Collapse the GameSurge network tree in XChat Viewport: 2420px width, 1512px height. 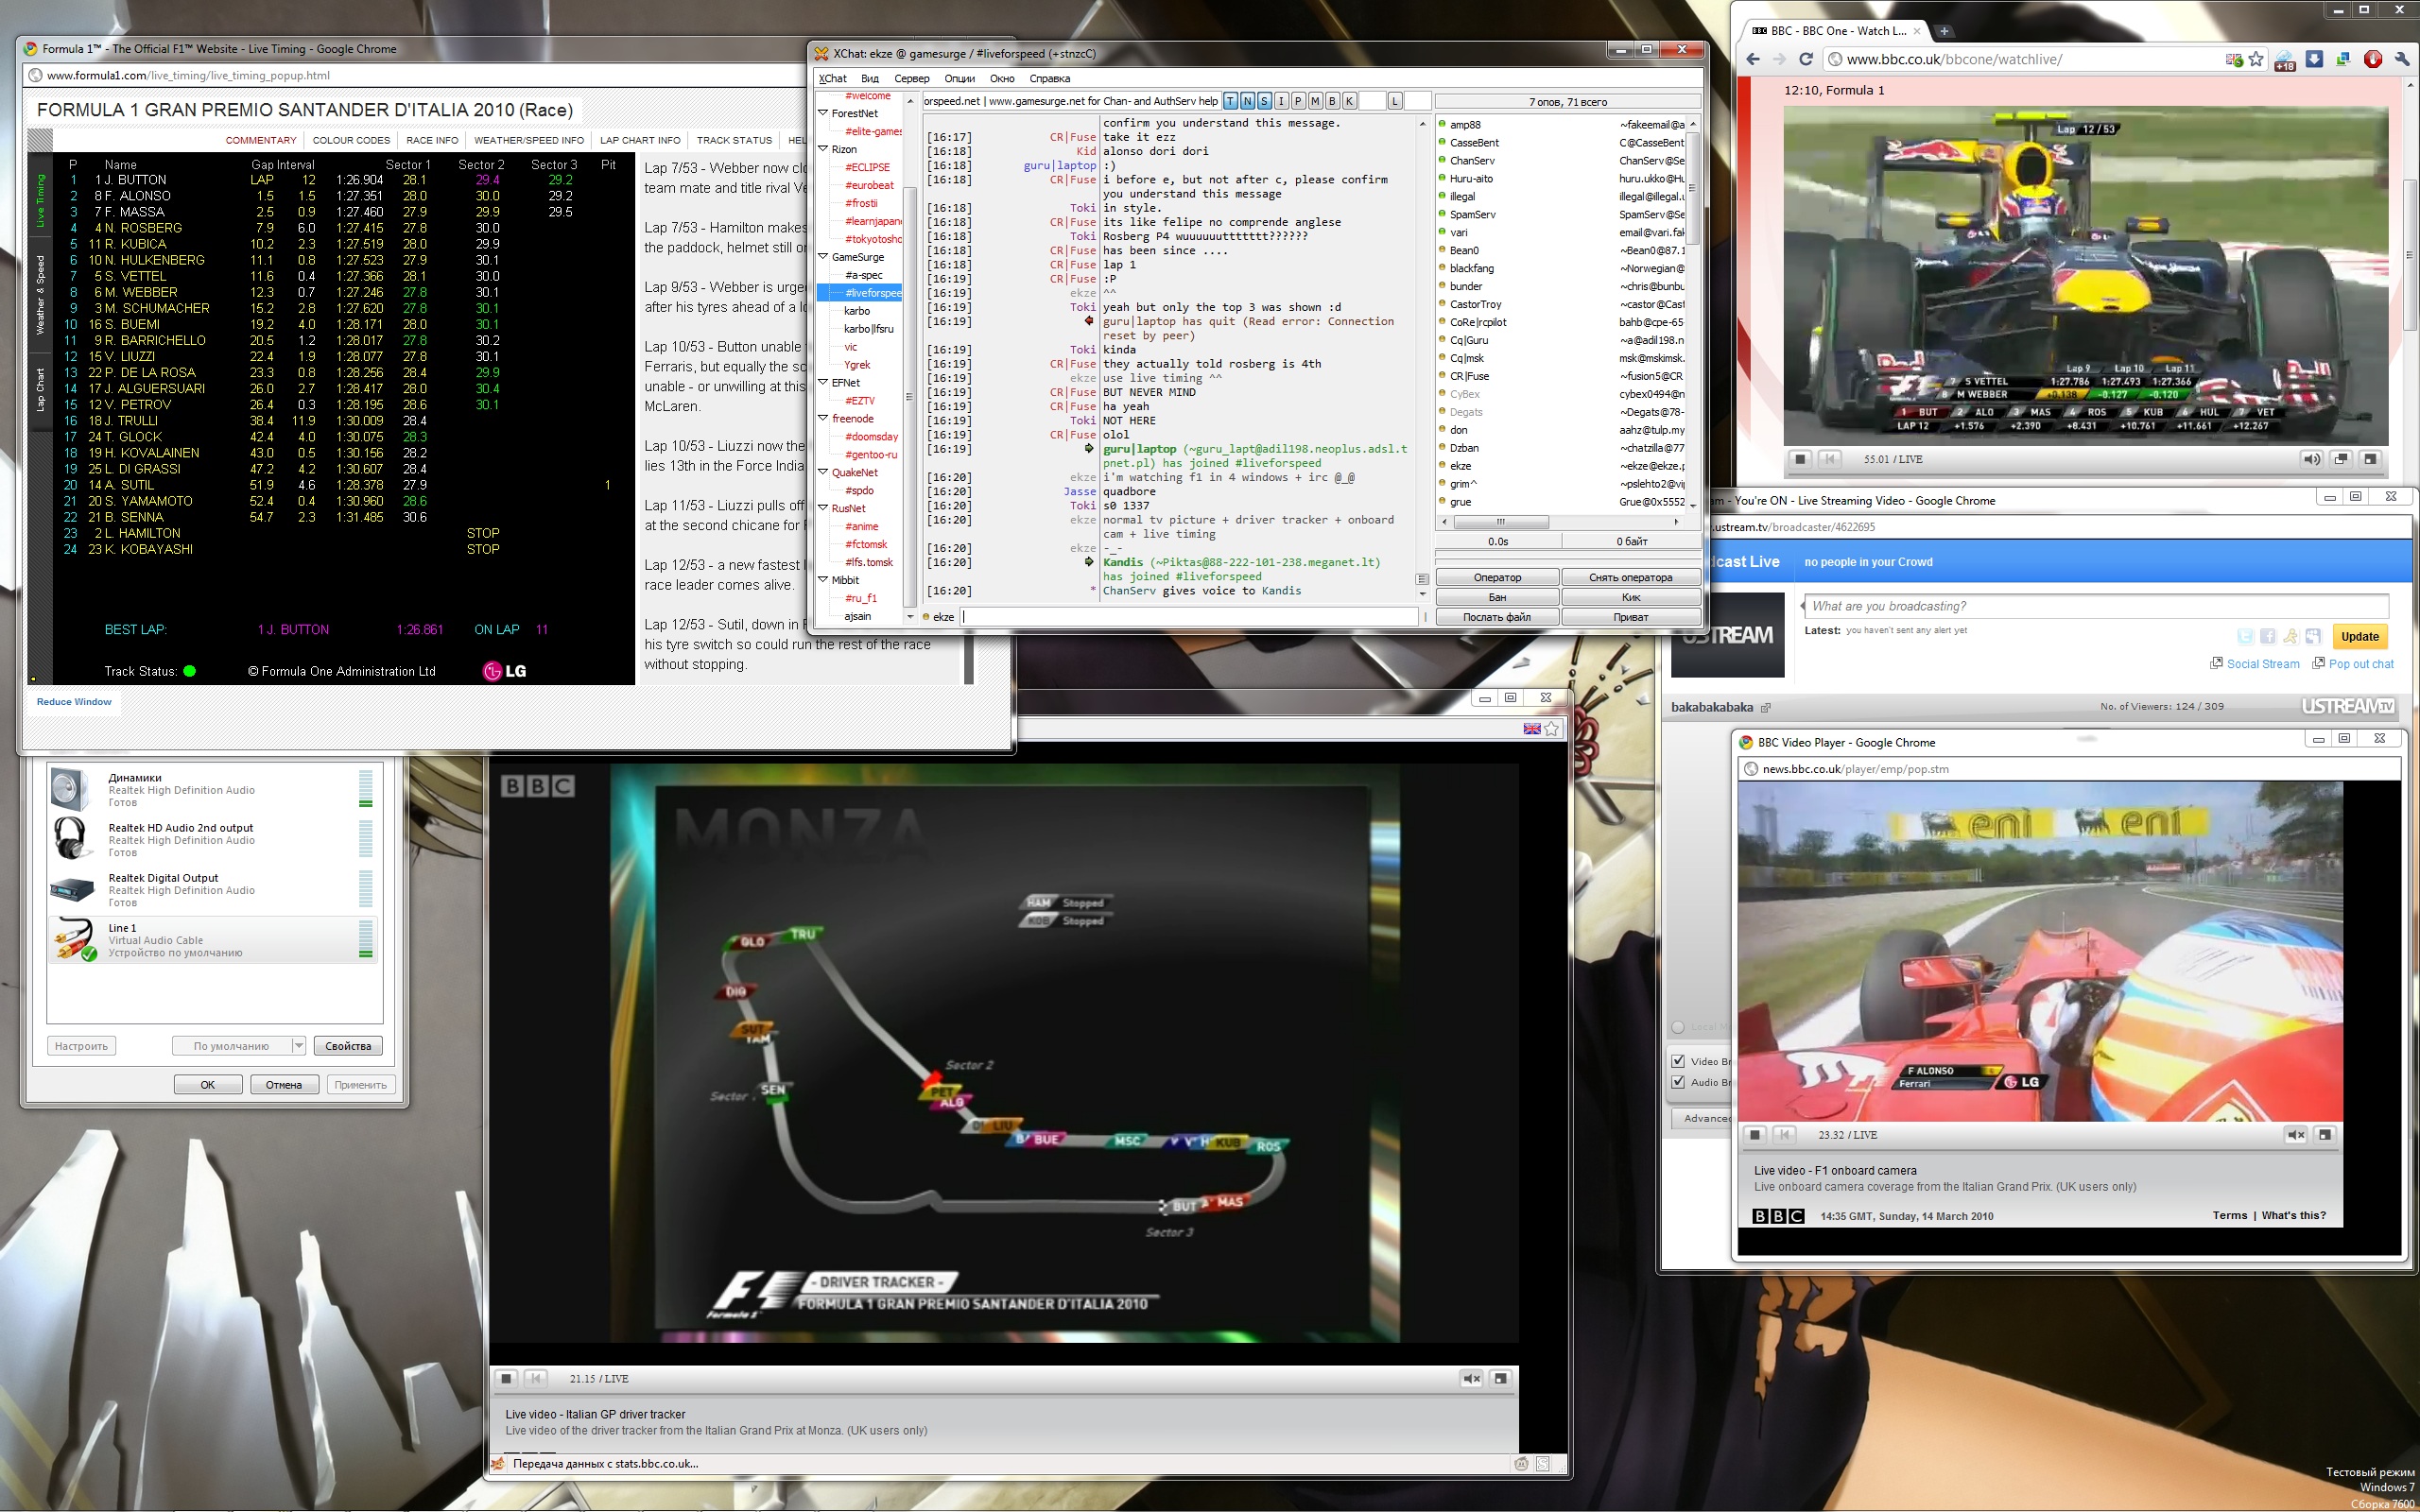point(823,257)
